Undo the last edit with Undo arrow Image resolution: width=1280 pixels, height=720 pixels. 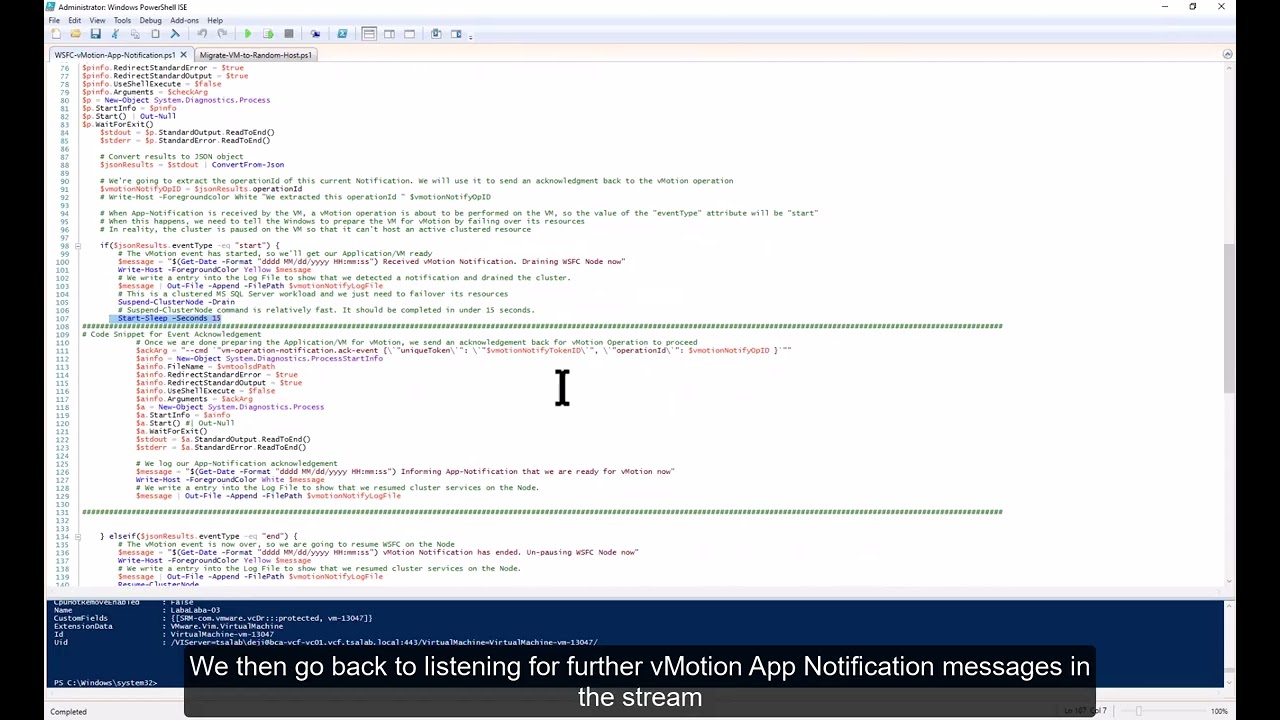202,34
